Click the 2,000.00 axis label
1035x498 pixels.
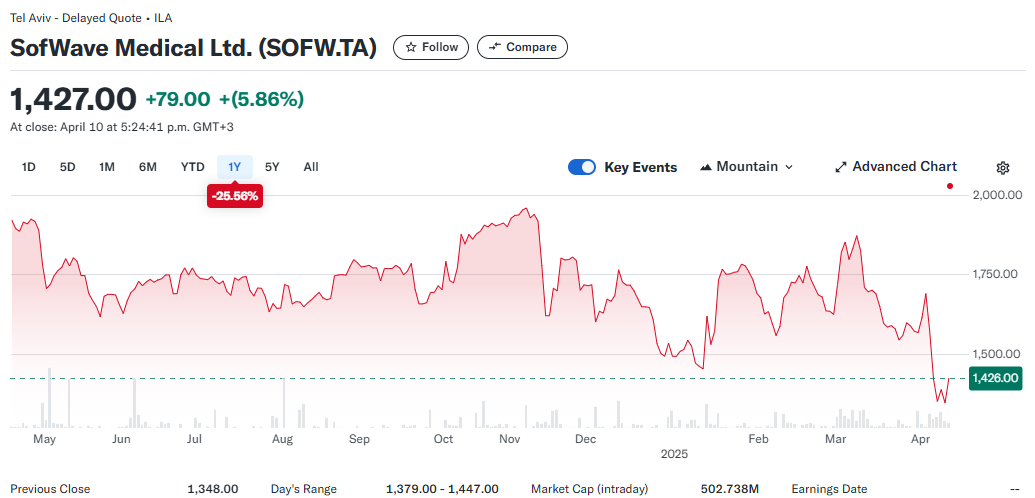(997, 195)
